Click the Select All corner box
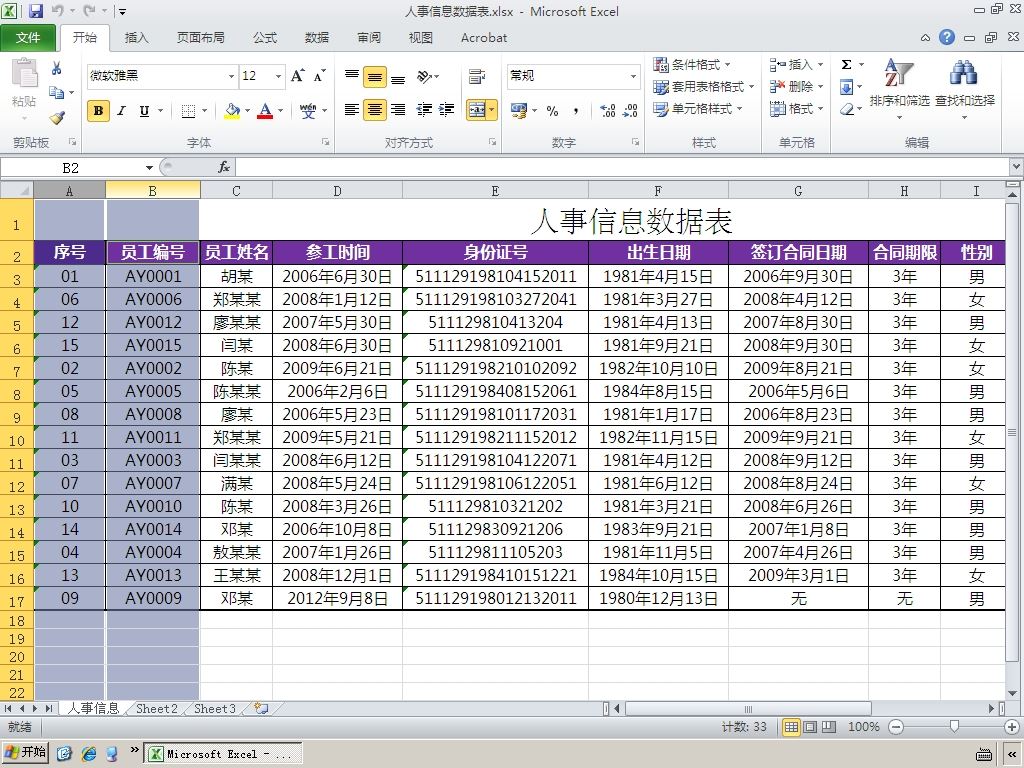 click(x=16, y=190)
